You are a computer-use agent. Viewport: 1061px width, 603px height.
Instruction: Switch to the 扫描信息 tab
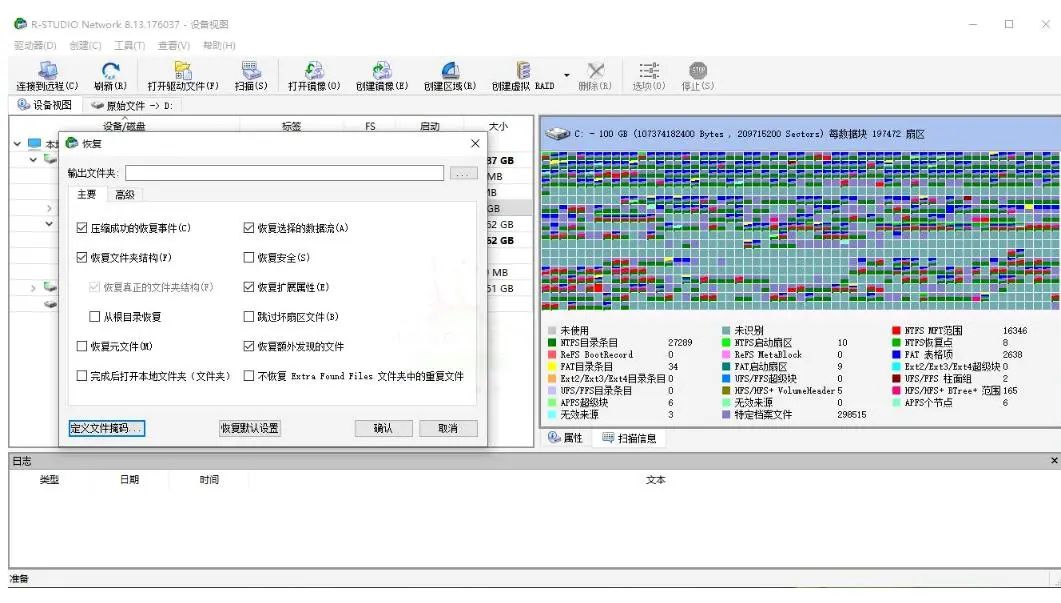point(629,438)
